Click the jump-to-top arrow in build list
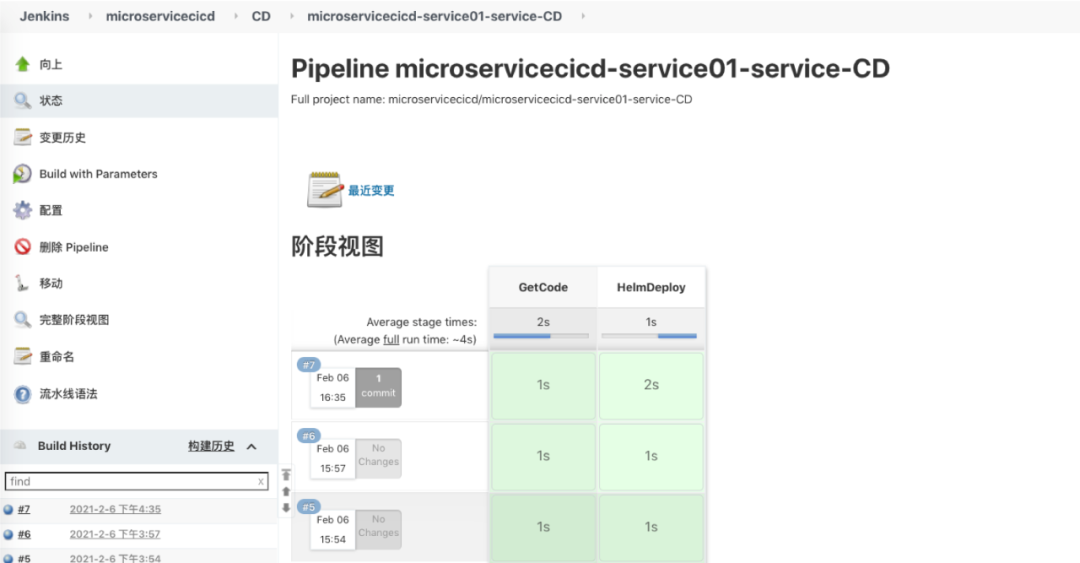Viewport: 1080px width, 563px height. [286, 475]
